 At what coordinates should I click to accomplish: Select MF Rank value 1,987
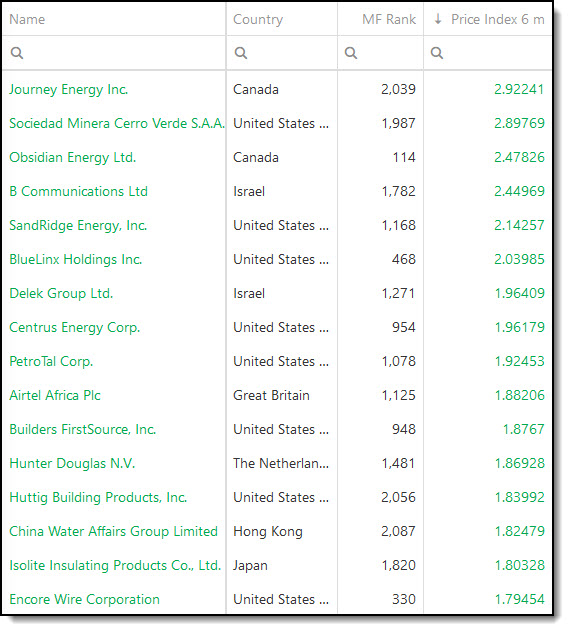point(399,123)
